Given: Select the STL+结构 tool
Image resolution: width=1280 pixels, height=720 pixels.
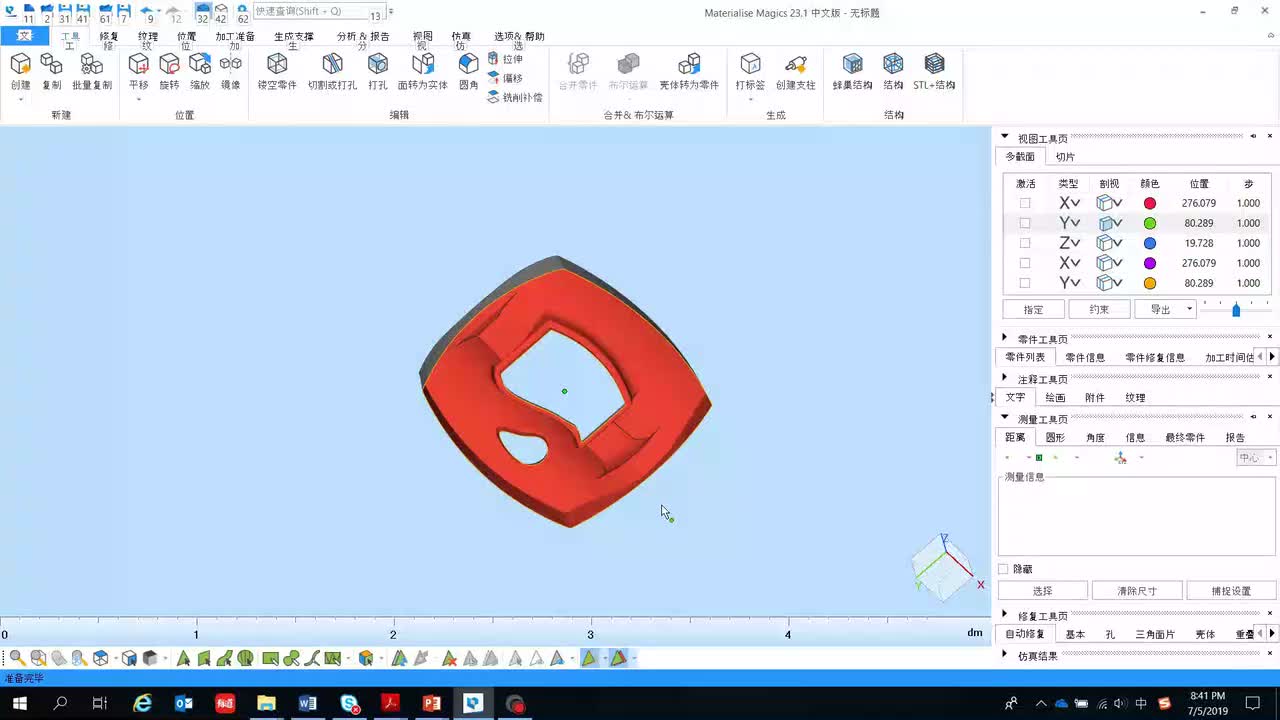Looking at the screenshot, I should (x=934, y=72).
